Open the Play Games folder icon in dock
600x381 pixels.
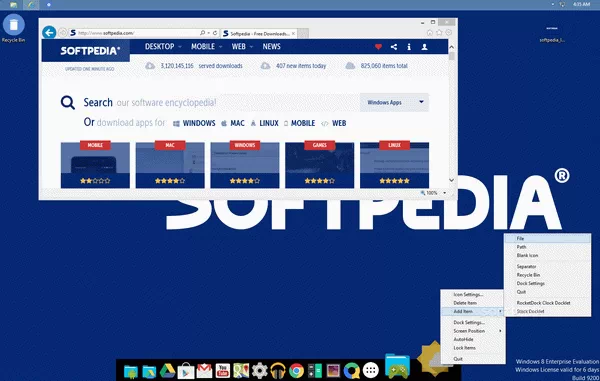pos(397,366)
